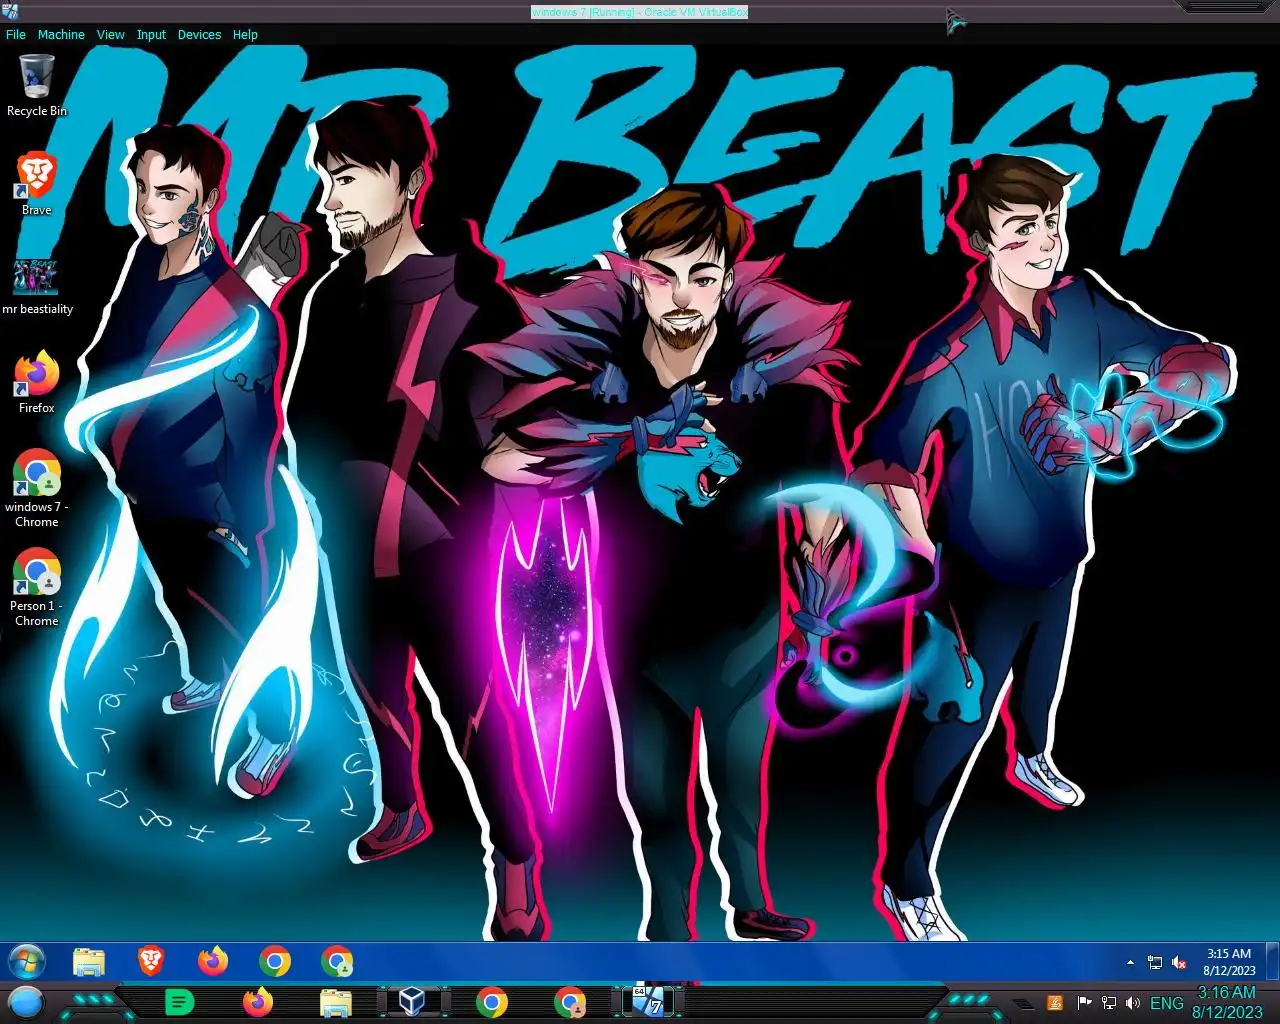Select the Person 1 - Chrome shortcut

[37, 587]
